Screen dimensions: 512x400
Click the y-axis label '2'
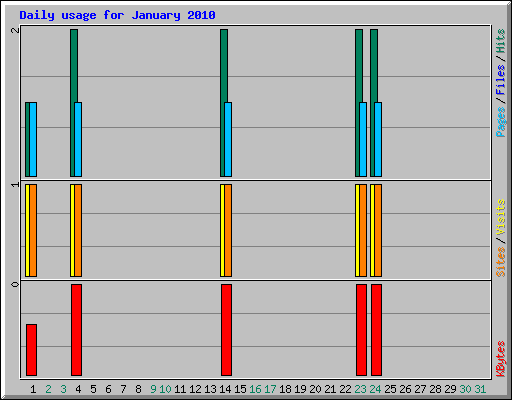click(15, 30)
